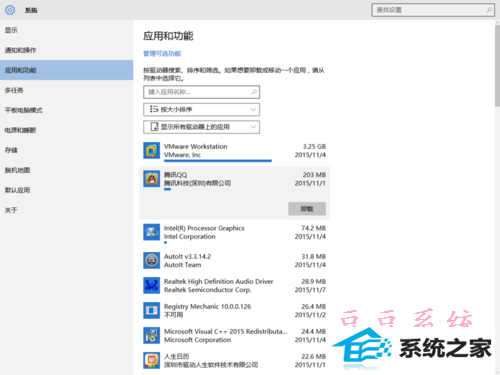Click the 28.9 MB size value
The width and height of the screenshot is (500, 375).
pyautogui.click(x=313, y=281)
